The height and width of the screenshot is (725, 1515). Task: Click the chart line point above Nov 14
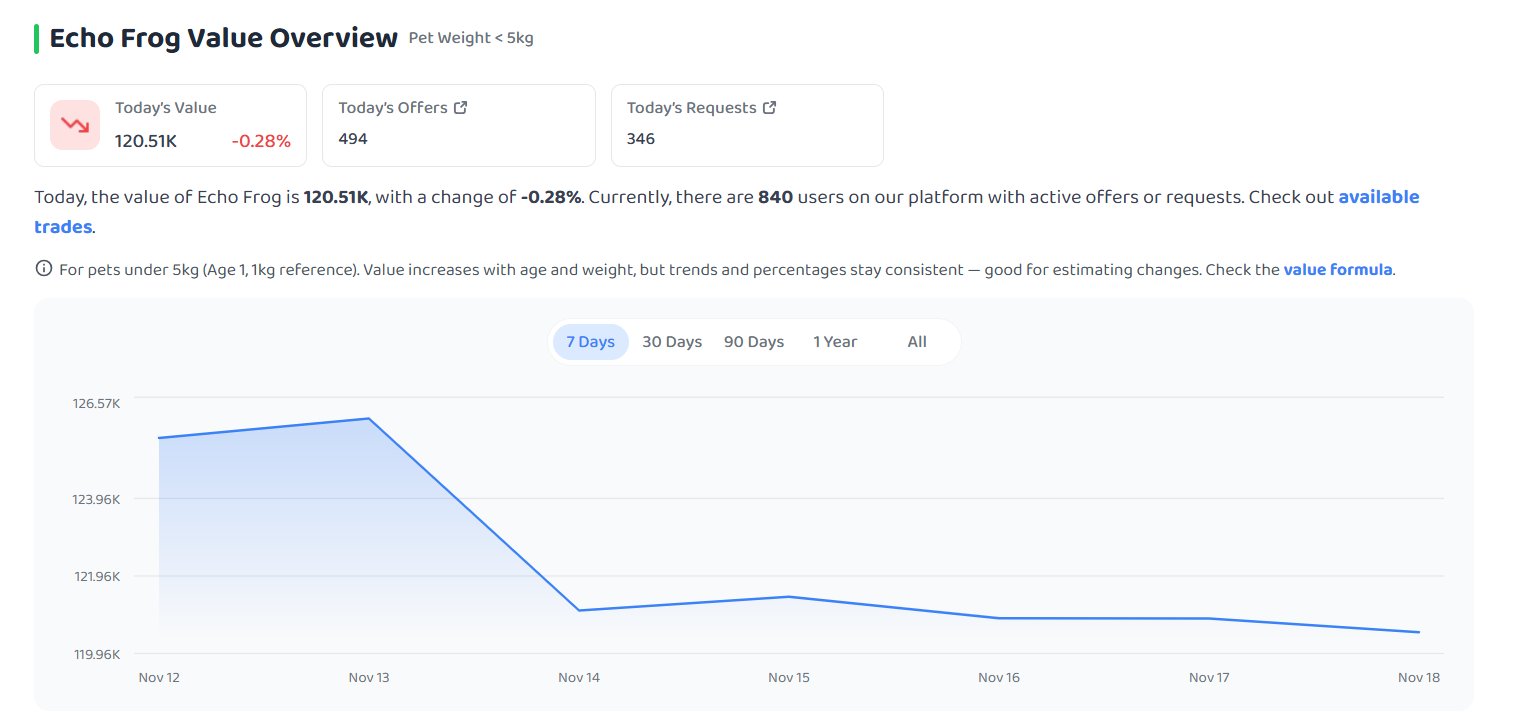point(579,610)
